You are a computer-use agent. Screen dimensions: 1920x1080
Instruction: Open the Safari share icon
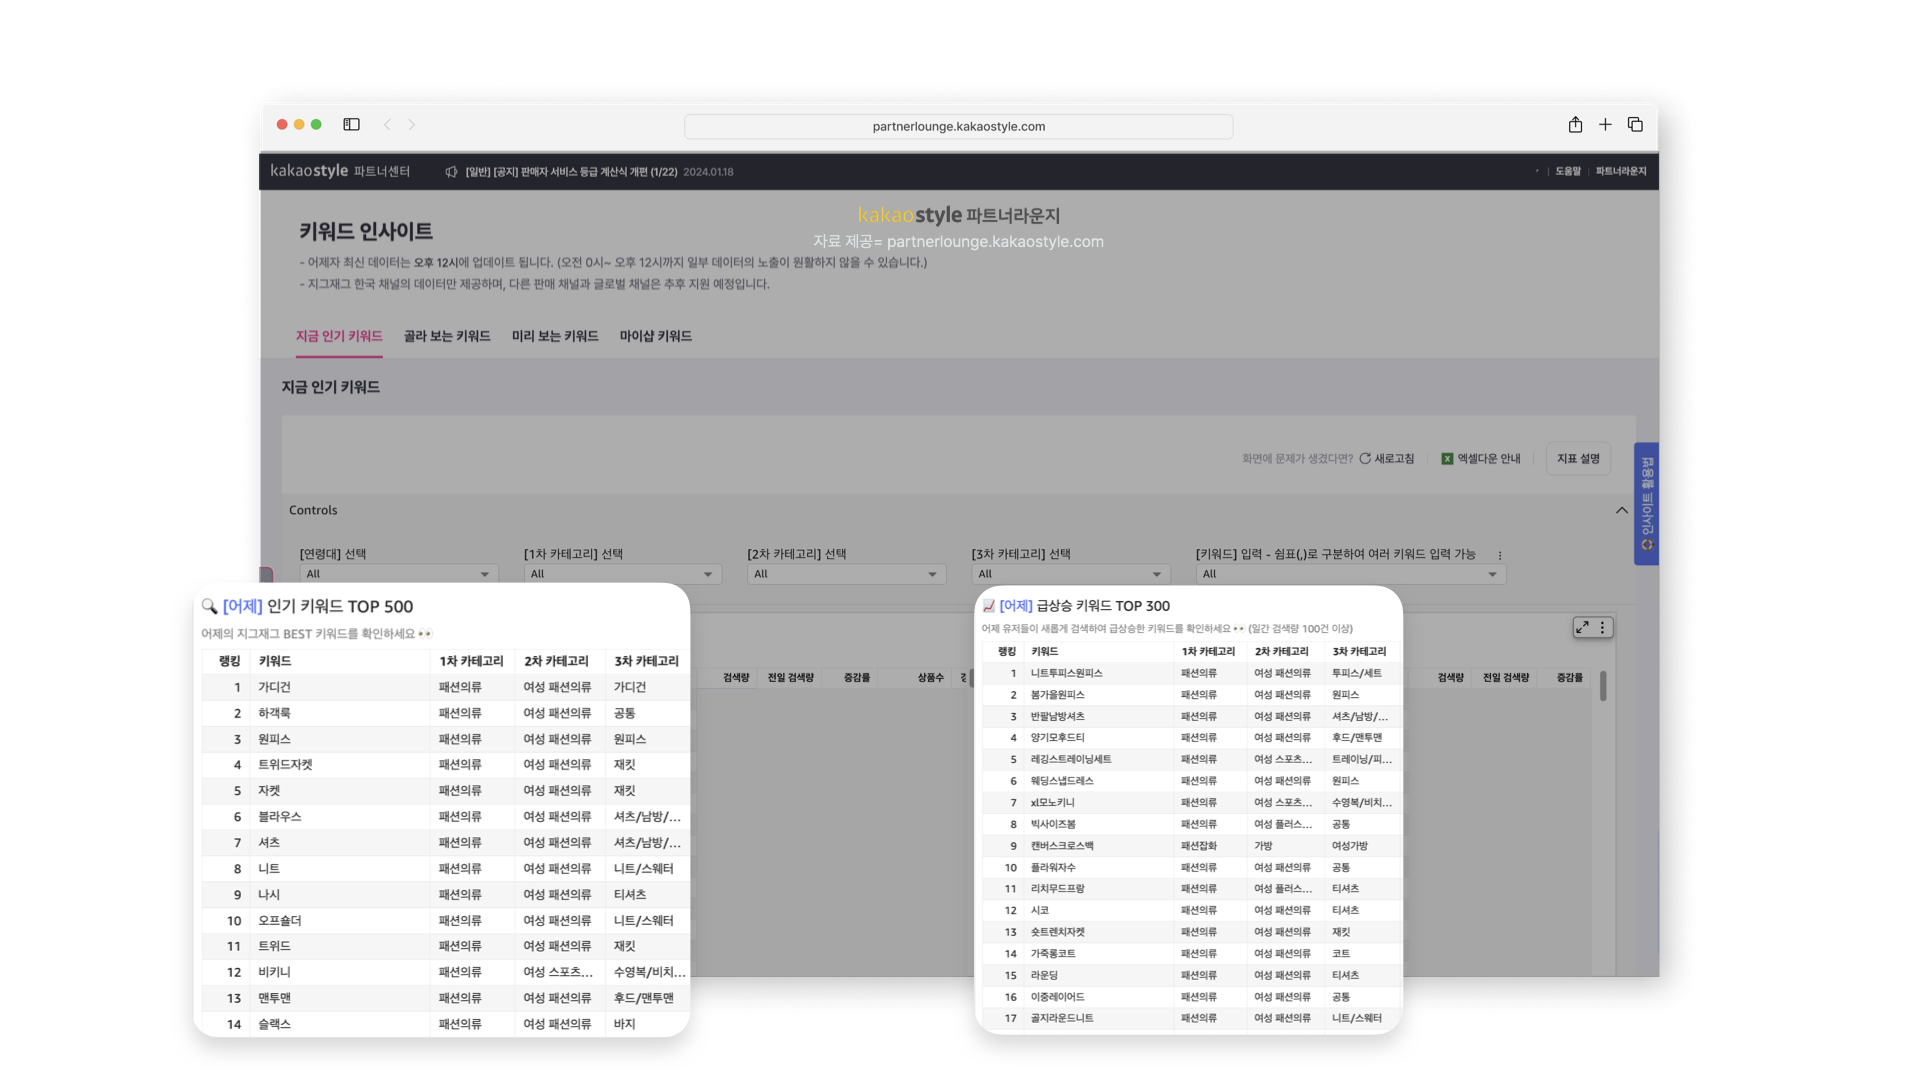[x=1575, y=125]
